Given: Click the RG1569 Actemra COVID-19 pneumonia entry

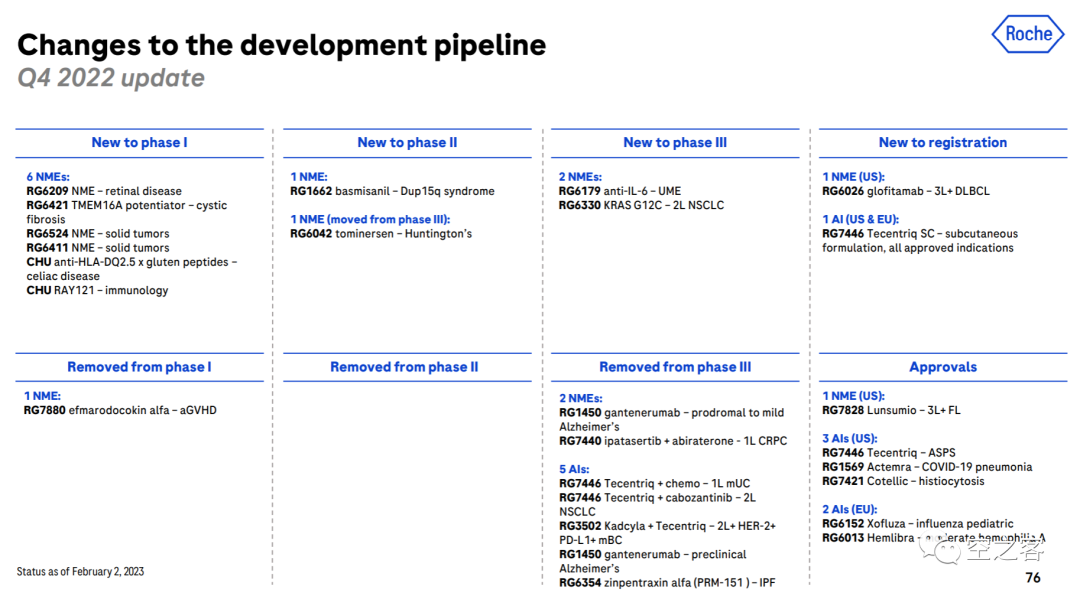Looking at the screenshot, I should point(927,467).
